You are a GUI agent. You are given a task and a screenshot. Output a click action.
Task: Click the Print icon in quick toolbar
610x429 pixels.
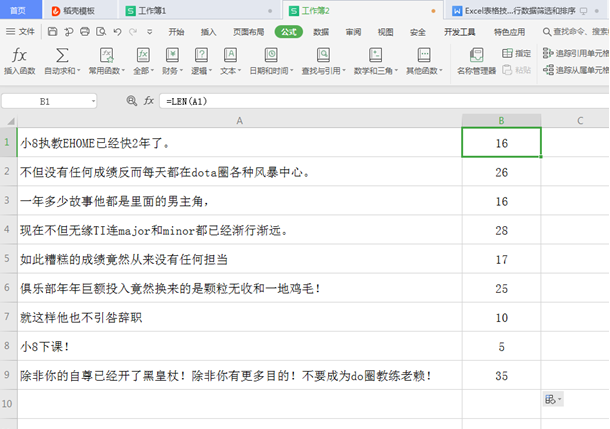(85, 32)
